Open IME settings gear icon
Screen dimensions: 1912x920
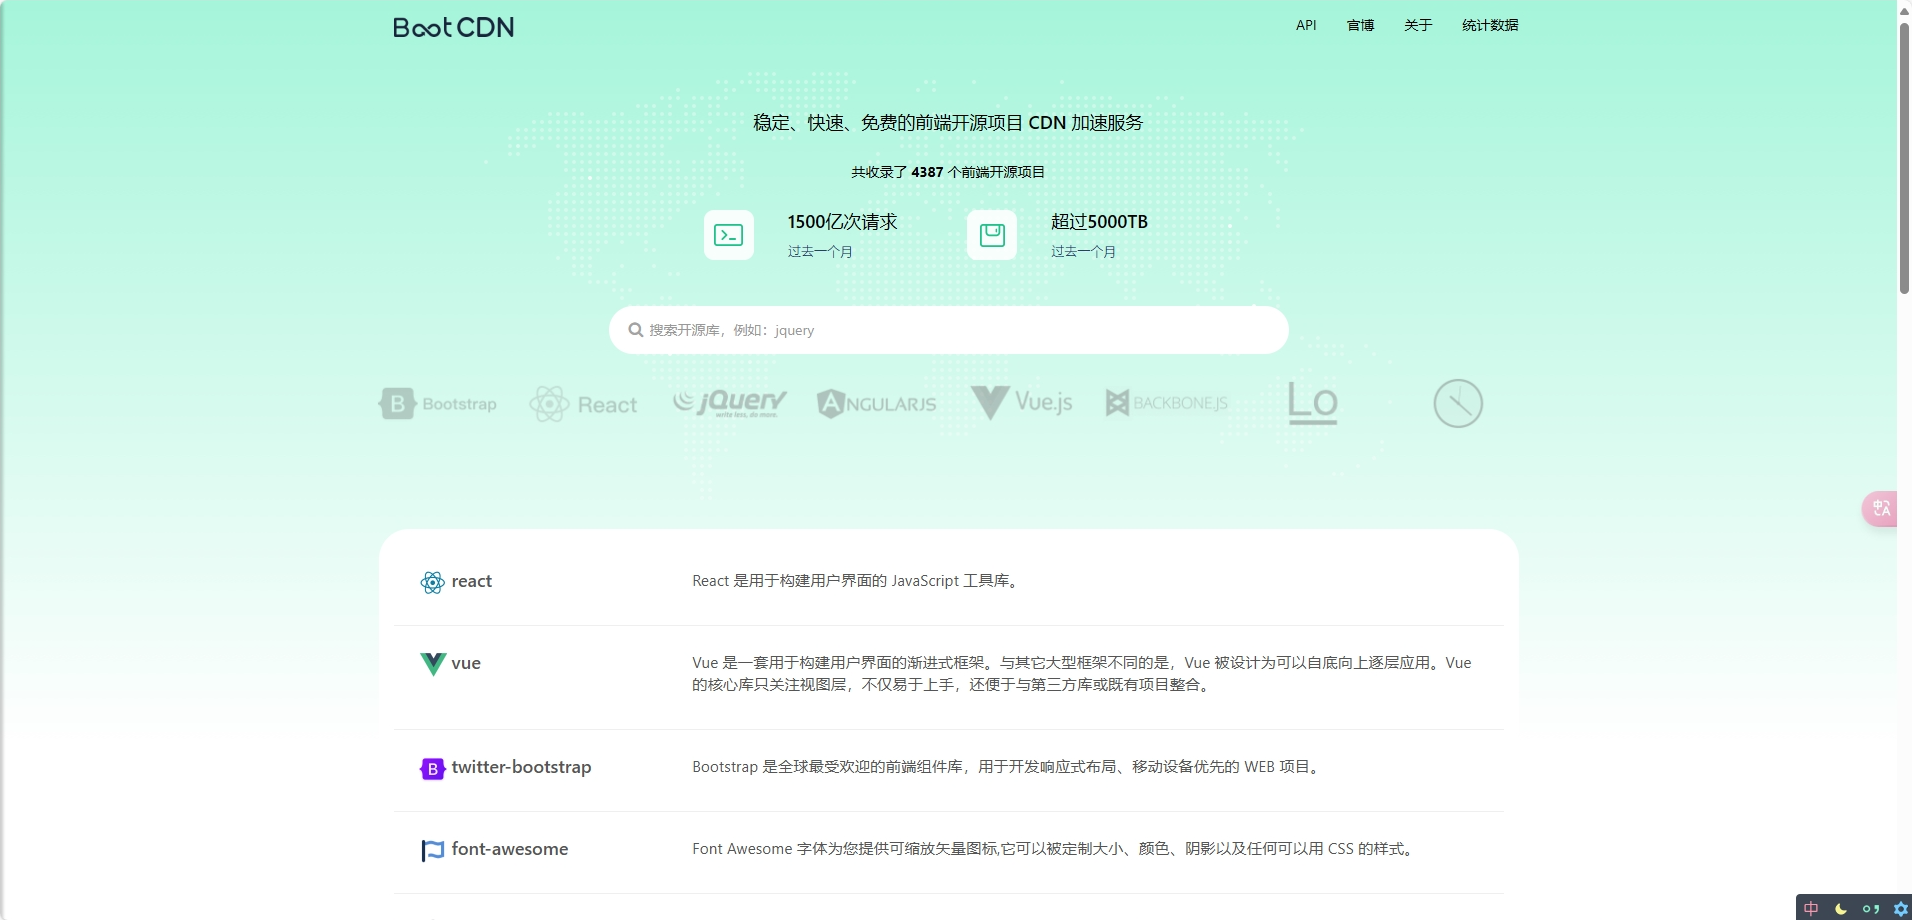click(1900, 909)
